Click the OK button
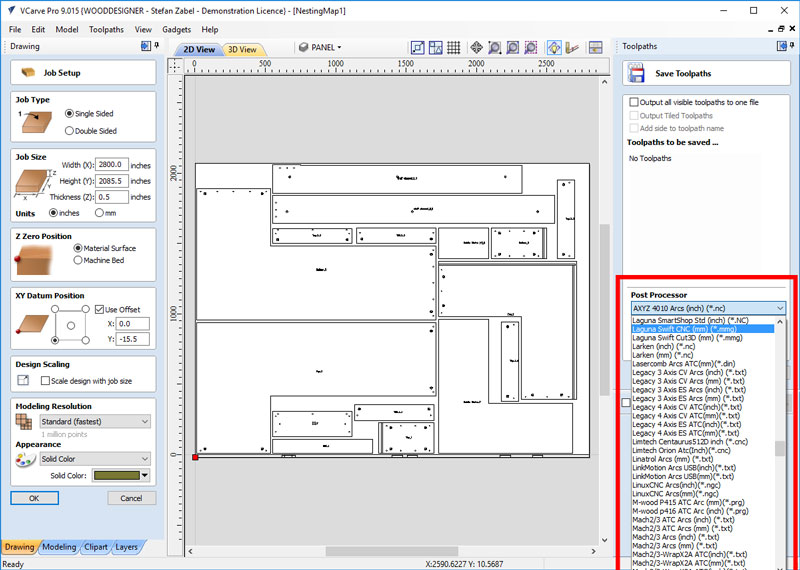The image size is (800, 570). [x=34, y=498]
